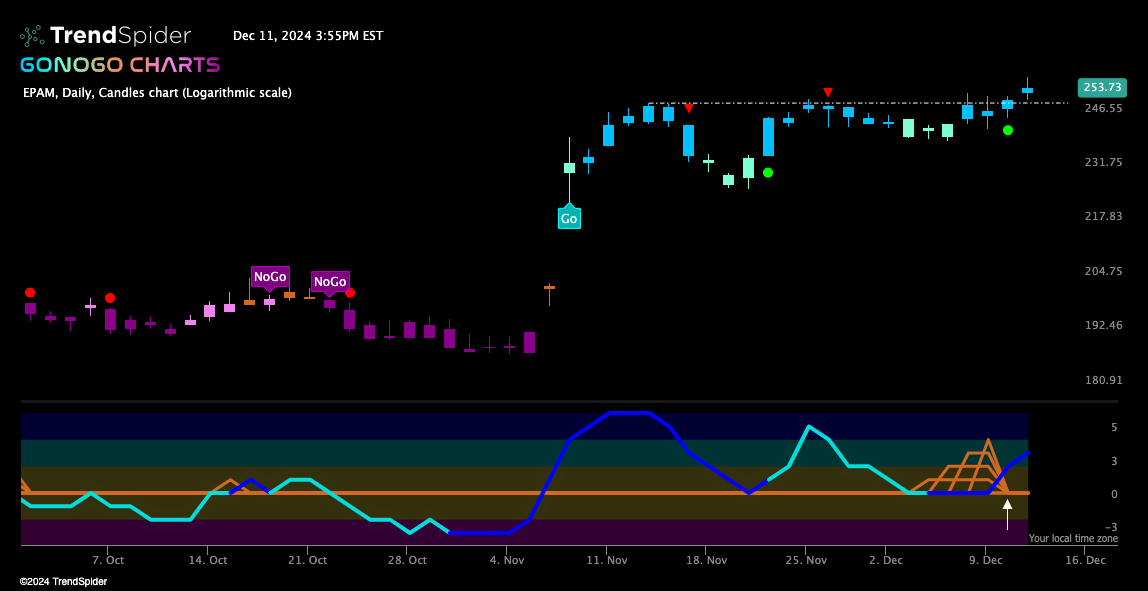Image resolution: width=1148 pixels, height=591 pixels.
Task: Click the dashed horizontal resistance line
Action: pos(858,103)
